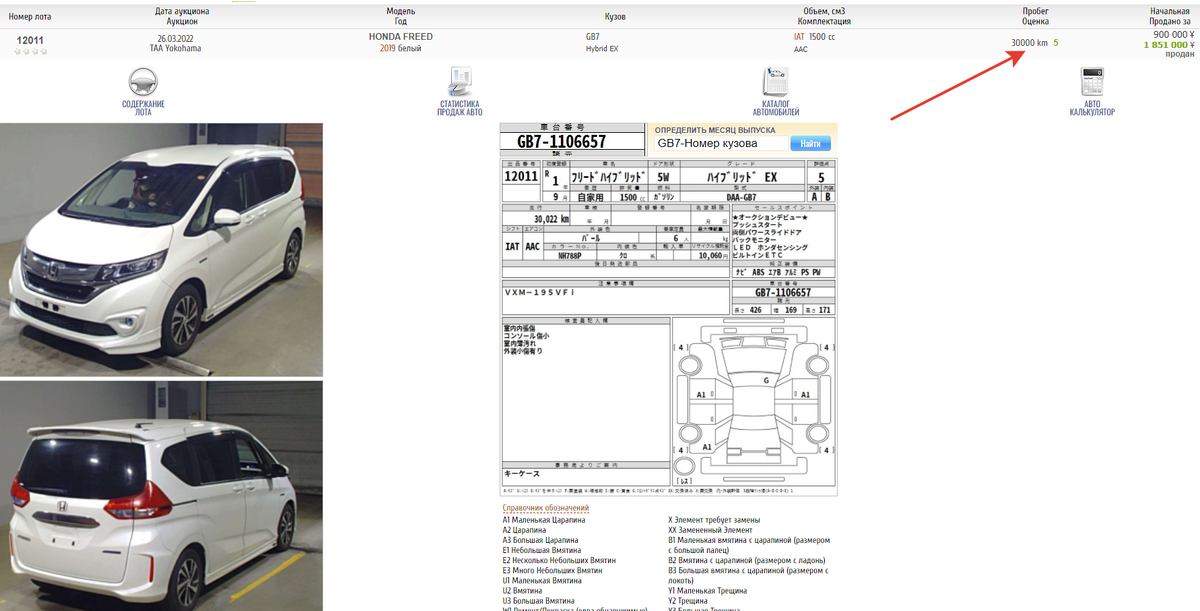Click the GB7 body code

[593, 36]
